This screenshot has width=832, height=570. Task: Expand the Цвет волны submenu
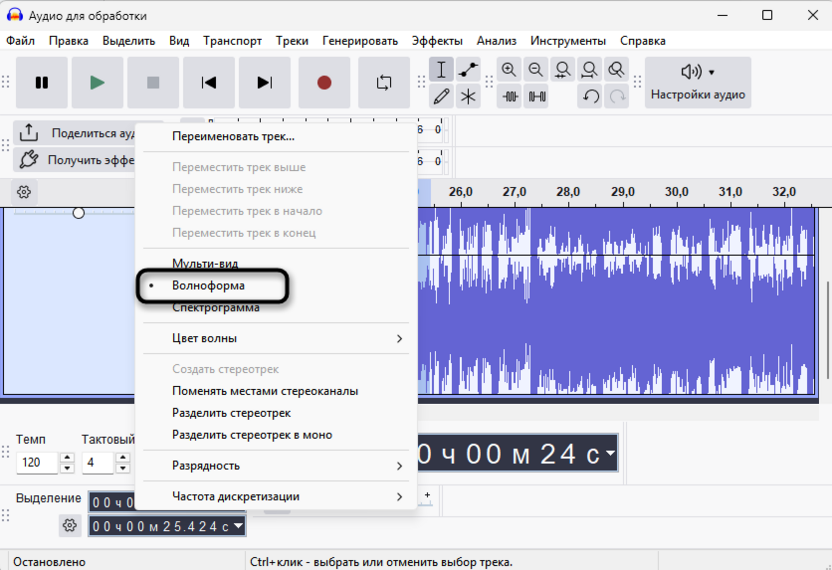276,338
